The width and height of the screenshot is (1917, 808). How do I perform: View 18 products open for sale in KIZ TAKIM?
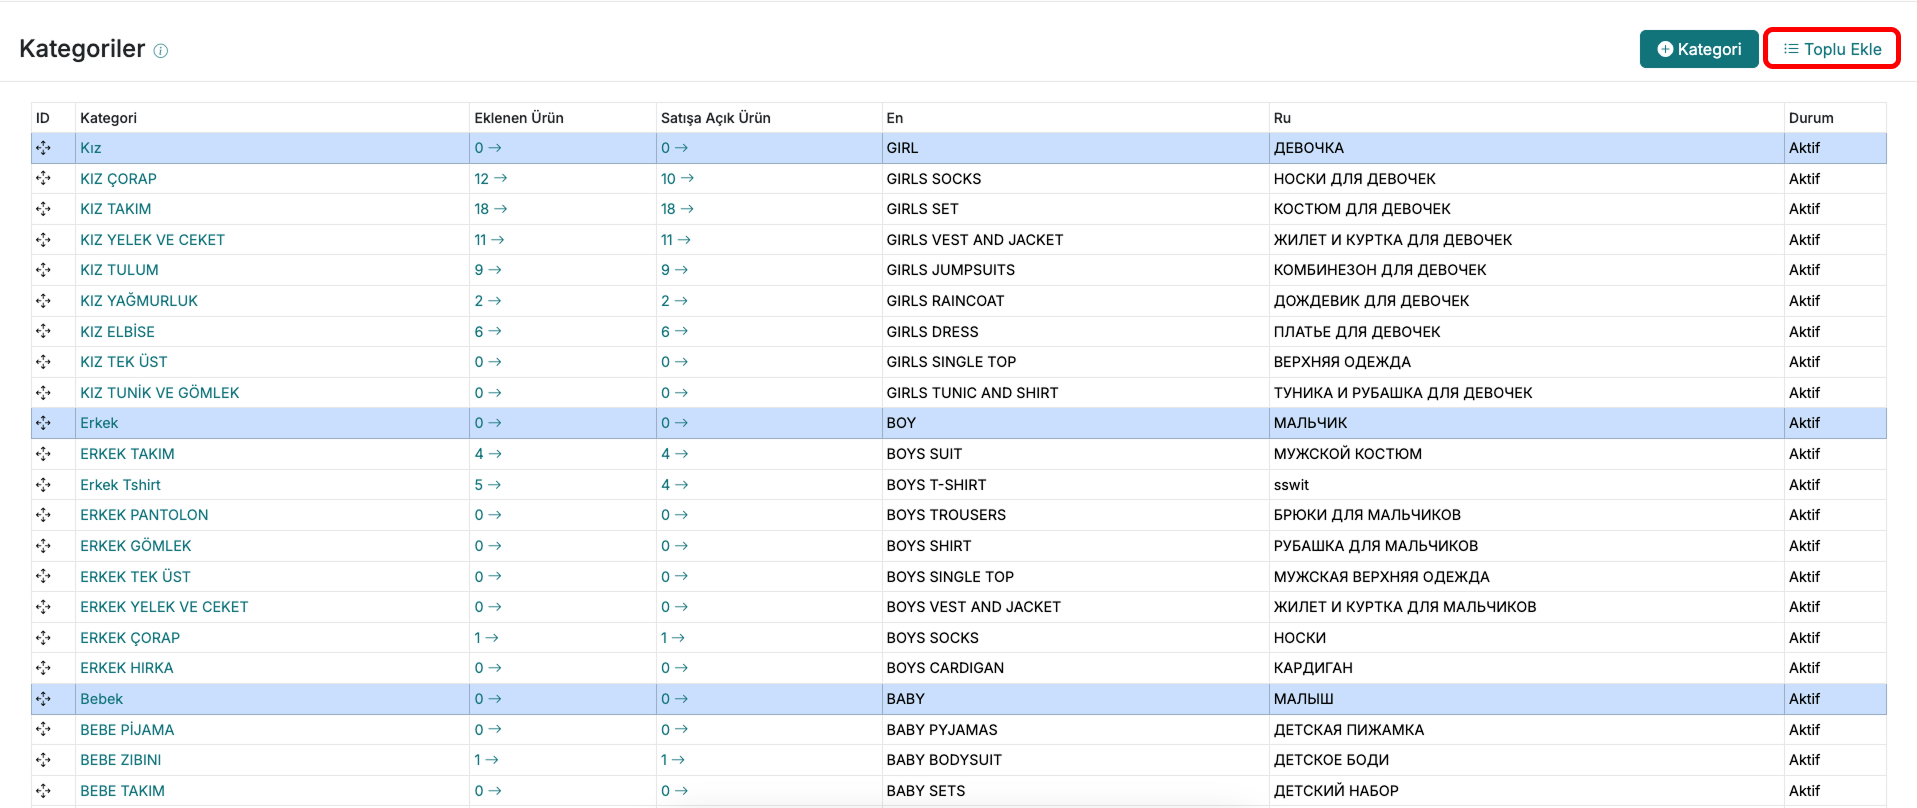pos(677,209)
